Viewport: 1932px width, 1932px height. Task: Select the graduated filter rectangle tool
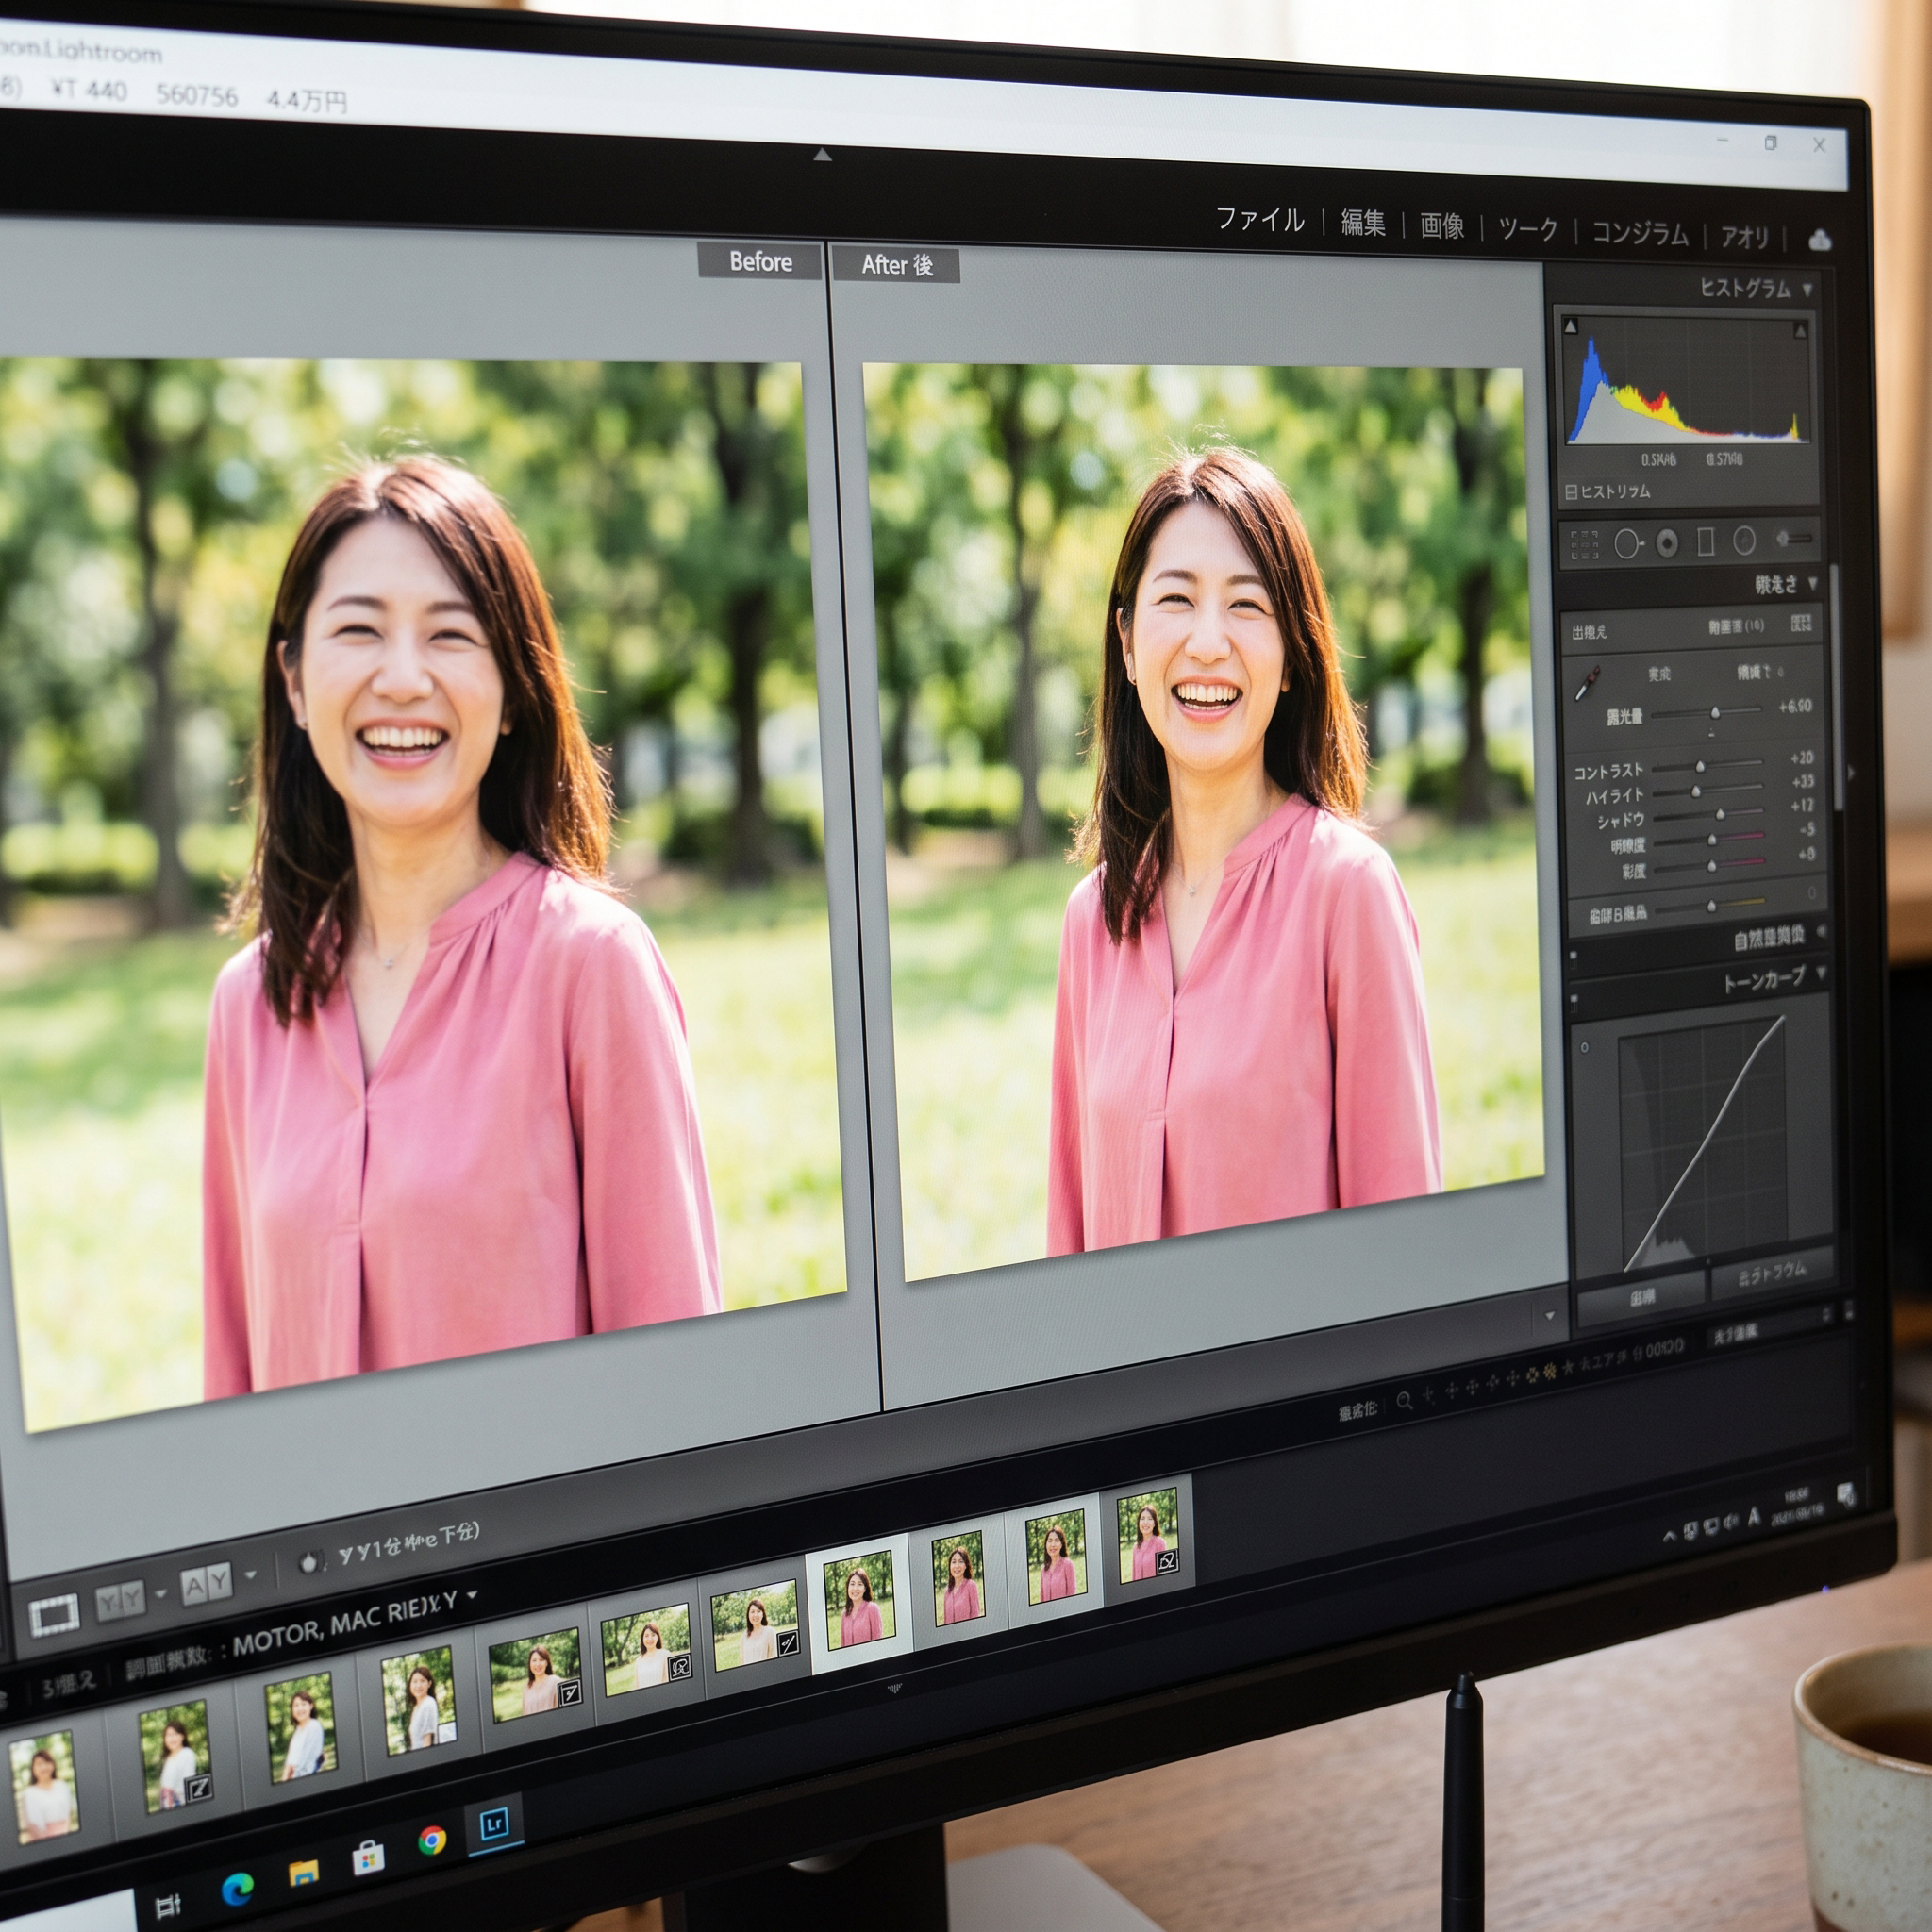(1706, 542)
